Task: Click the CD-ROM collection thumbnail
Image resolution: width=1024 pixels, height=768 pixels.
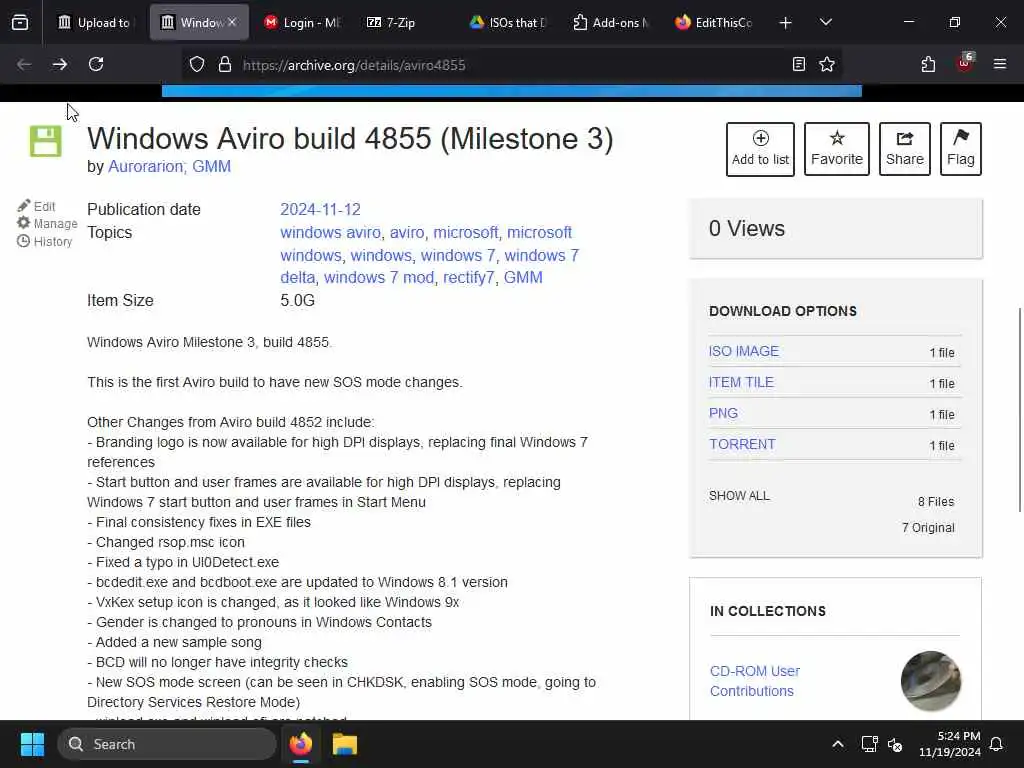Action: 931,681
